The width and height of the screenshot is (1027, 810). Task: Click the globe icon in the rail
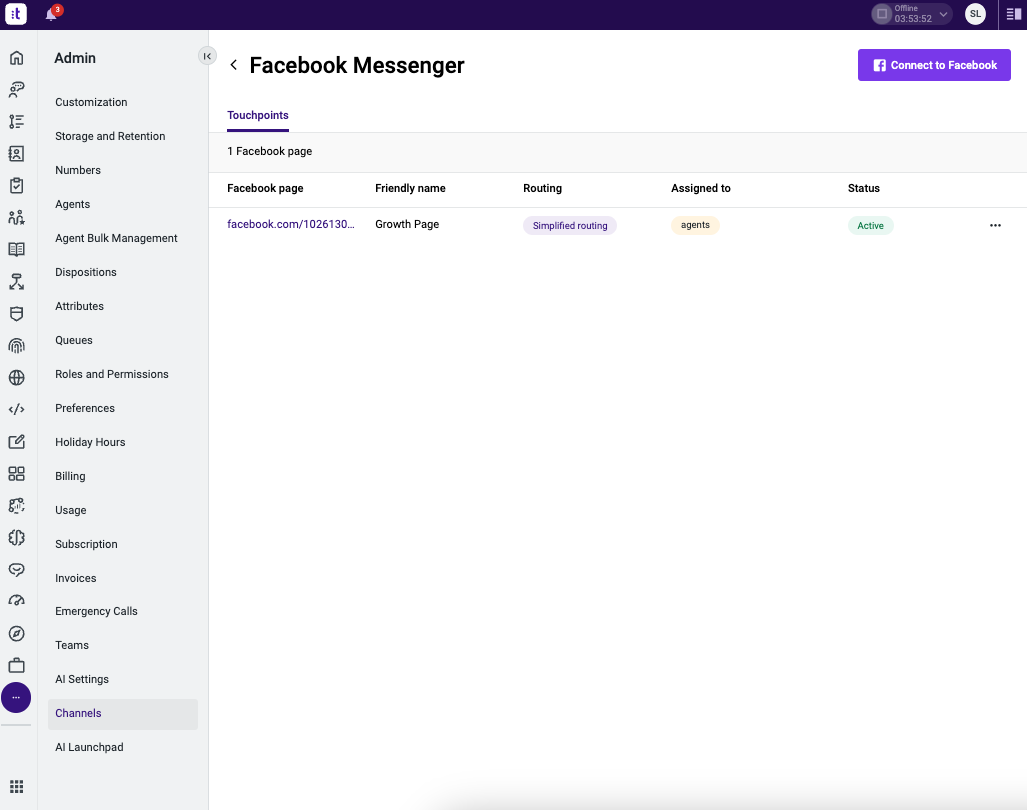16,378
